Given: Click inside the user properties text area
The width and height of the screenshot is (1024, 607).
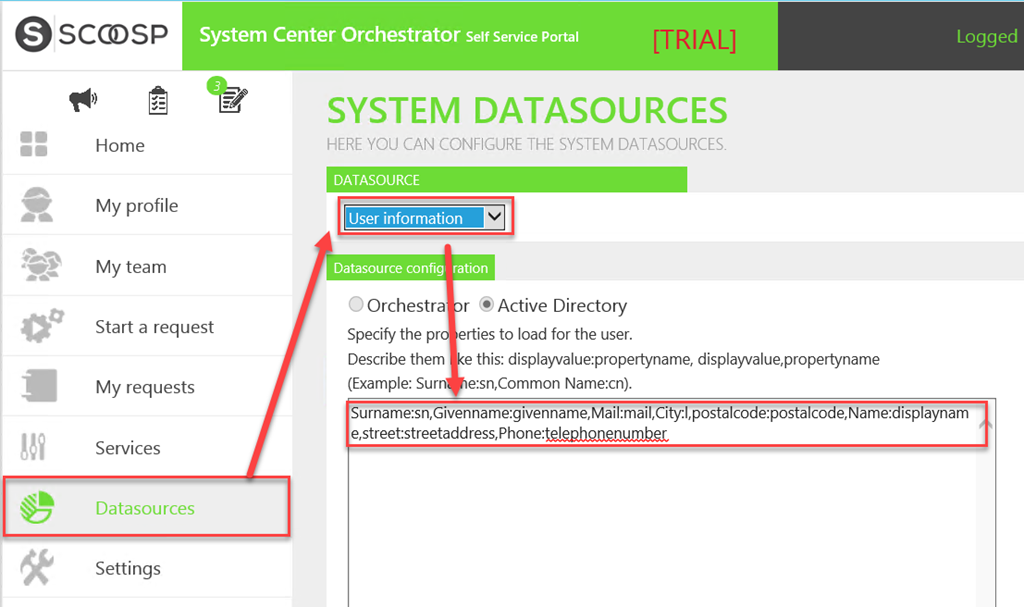Looking at the screenshot, I should click(x=660, y=520).
